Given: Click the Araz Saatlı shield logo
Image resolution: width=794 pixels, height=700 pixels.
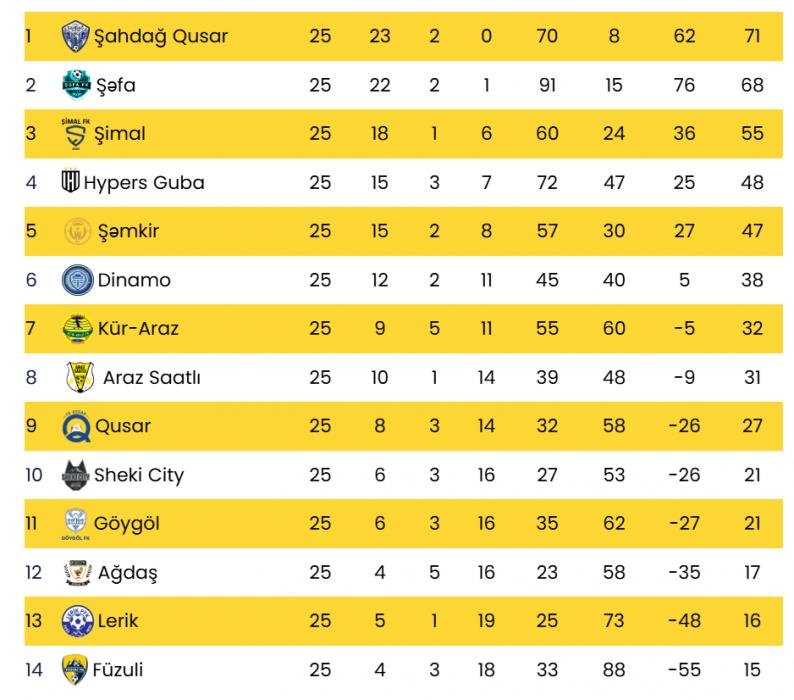Looking at the screenshot, I should tap(80, 377).
